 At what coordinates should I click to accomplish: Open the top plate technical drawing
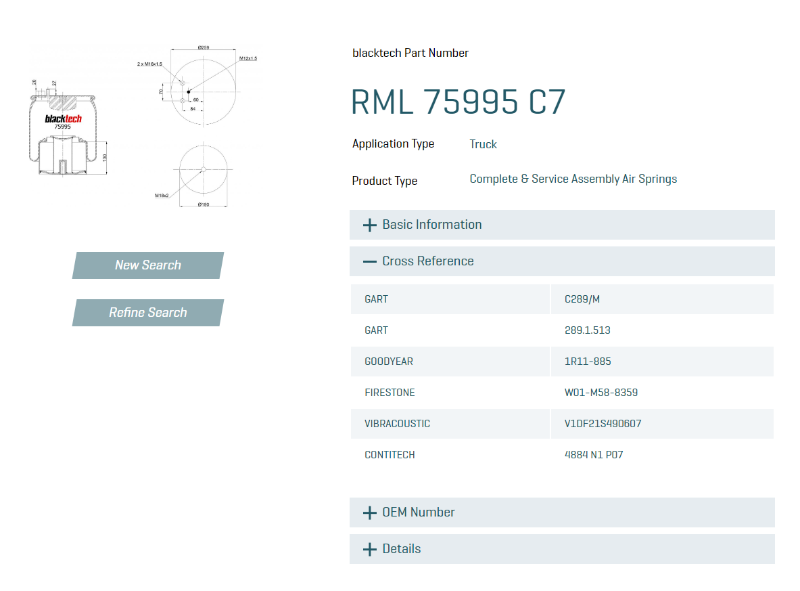(x=199, y=87)
